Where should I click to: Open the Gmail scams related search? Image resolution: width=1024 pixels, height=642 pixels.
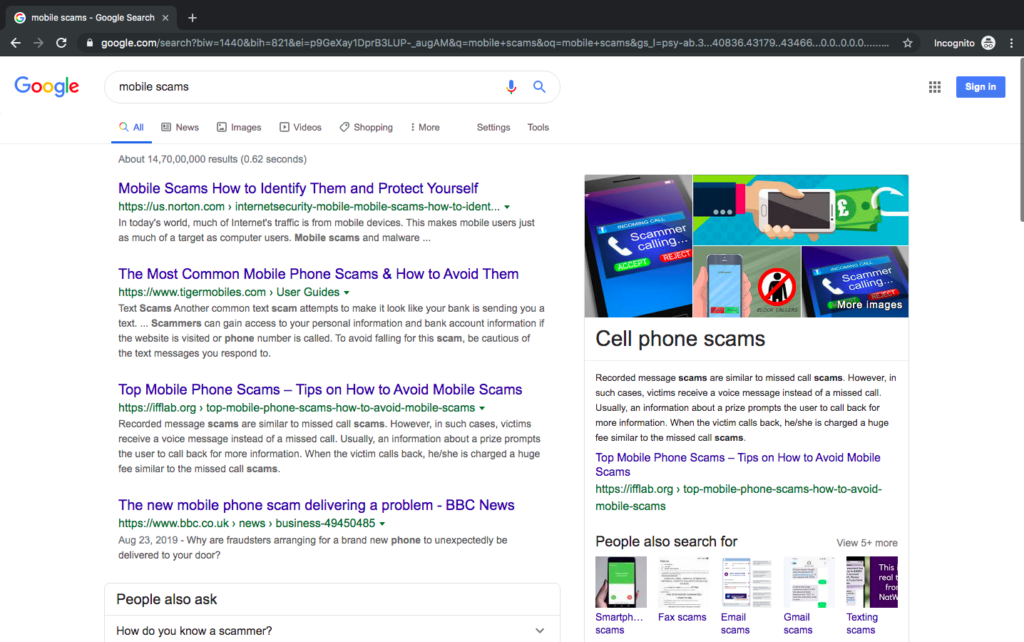pyautogui.click(x=808, y=595)
